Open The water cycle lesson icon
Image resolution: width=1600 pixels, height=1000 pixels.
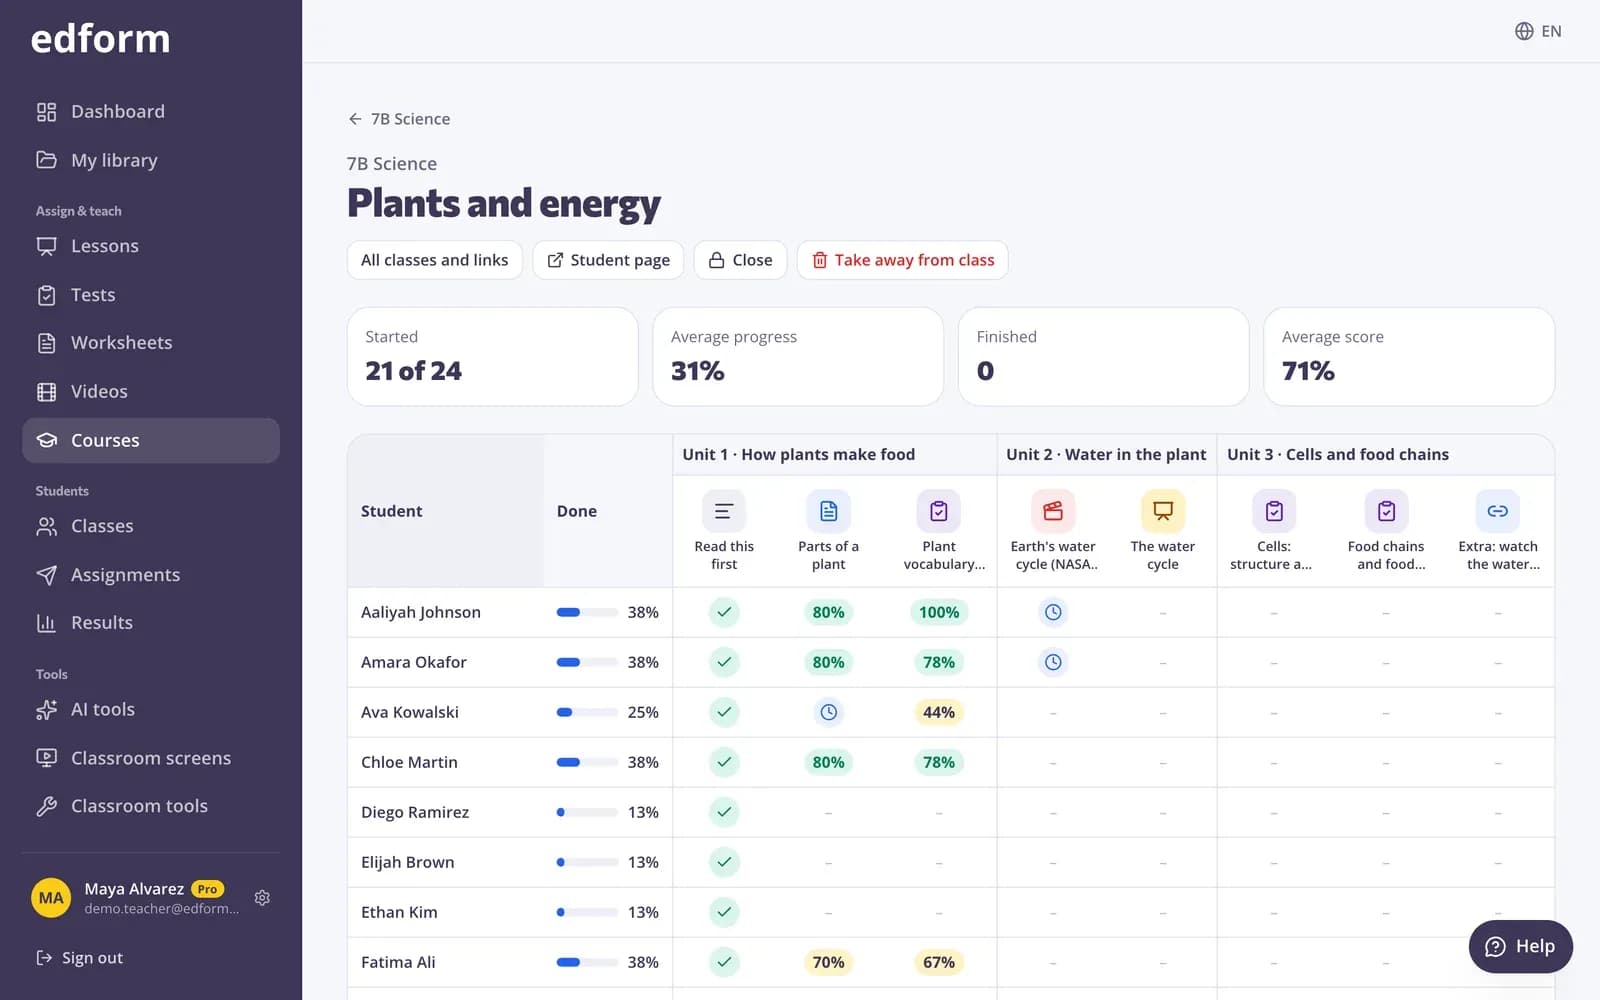click(1163, 511)
